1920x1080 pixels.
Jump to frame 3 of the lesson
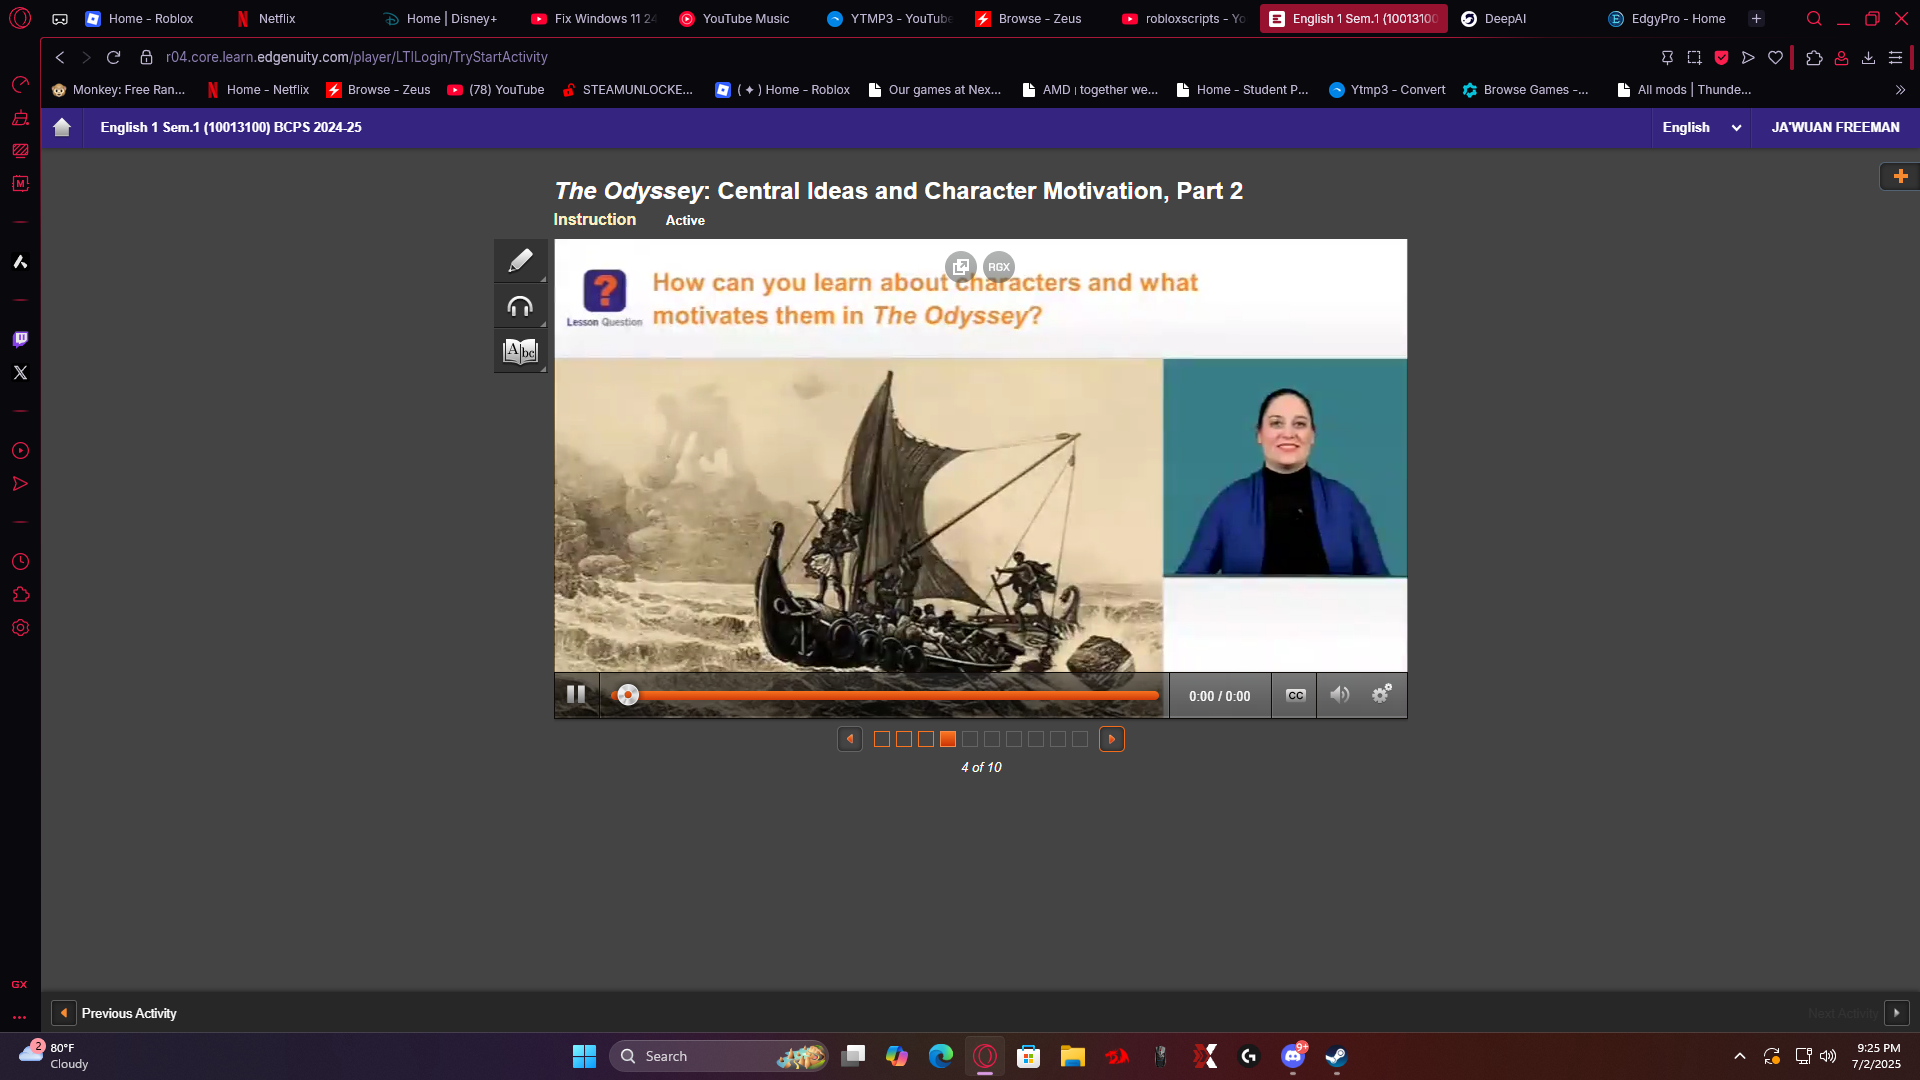(x=926, y=739)
